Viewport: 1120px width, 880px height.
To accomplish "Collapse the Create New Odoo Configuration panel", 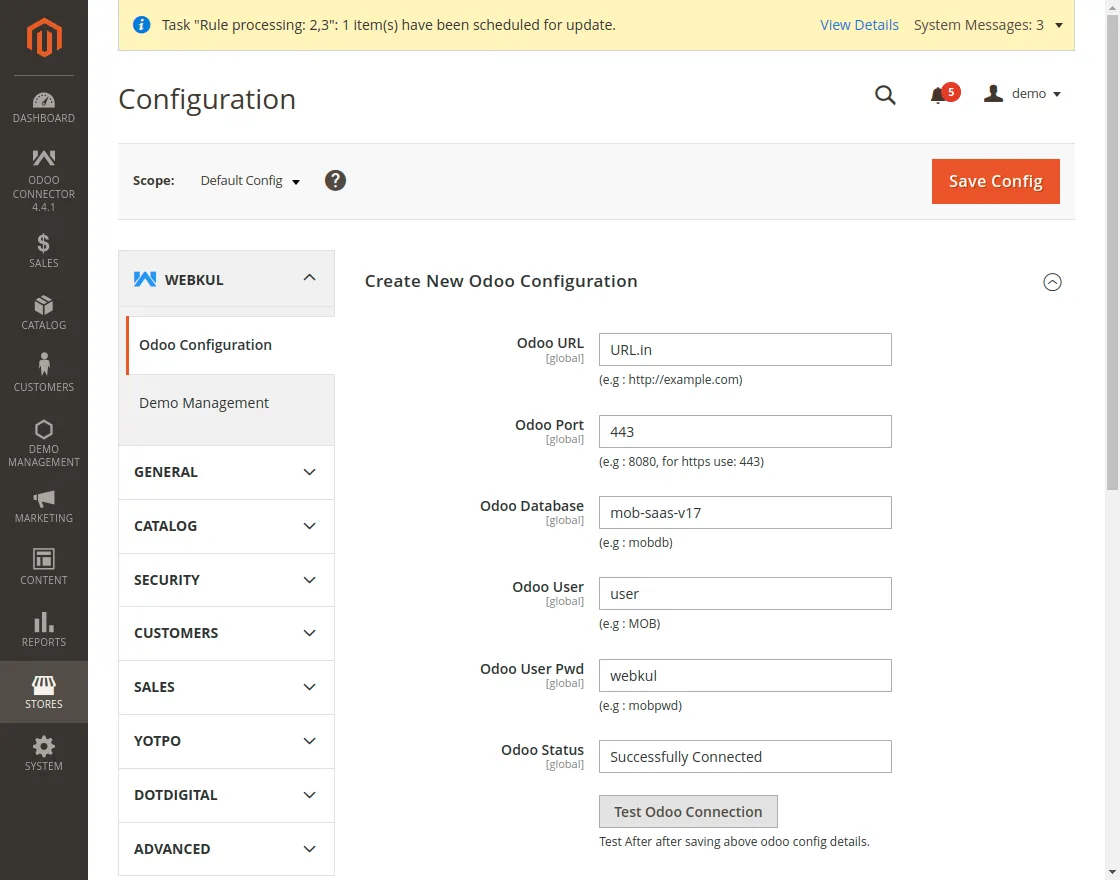I will tap(1052, 282).
